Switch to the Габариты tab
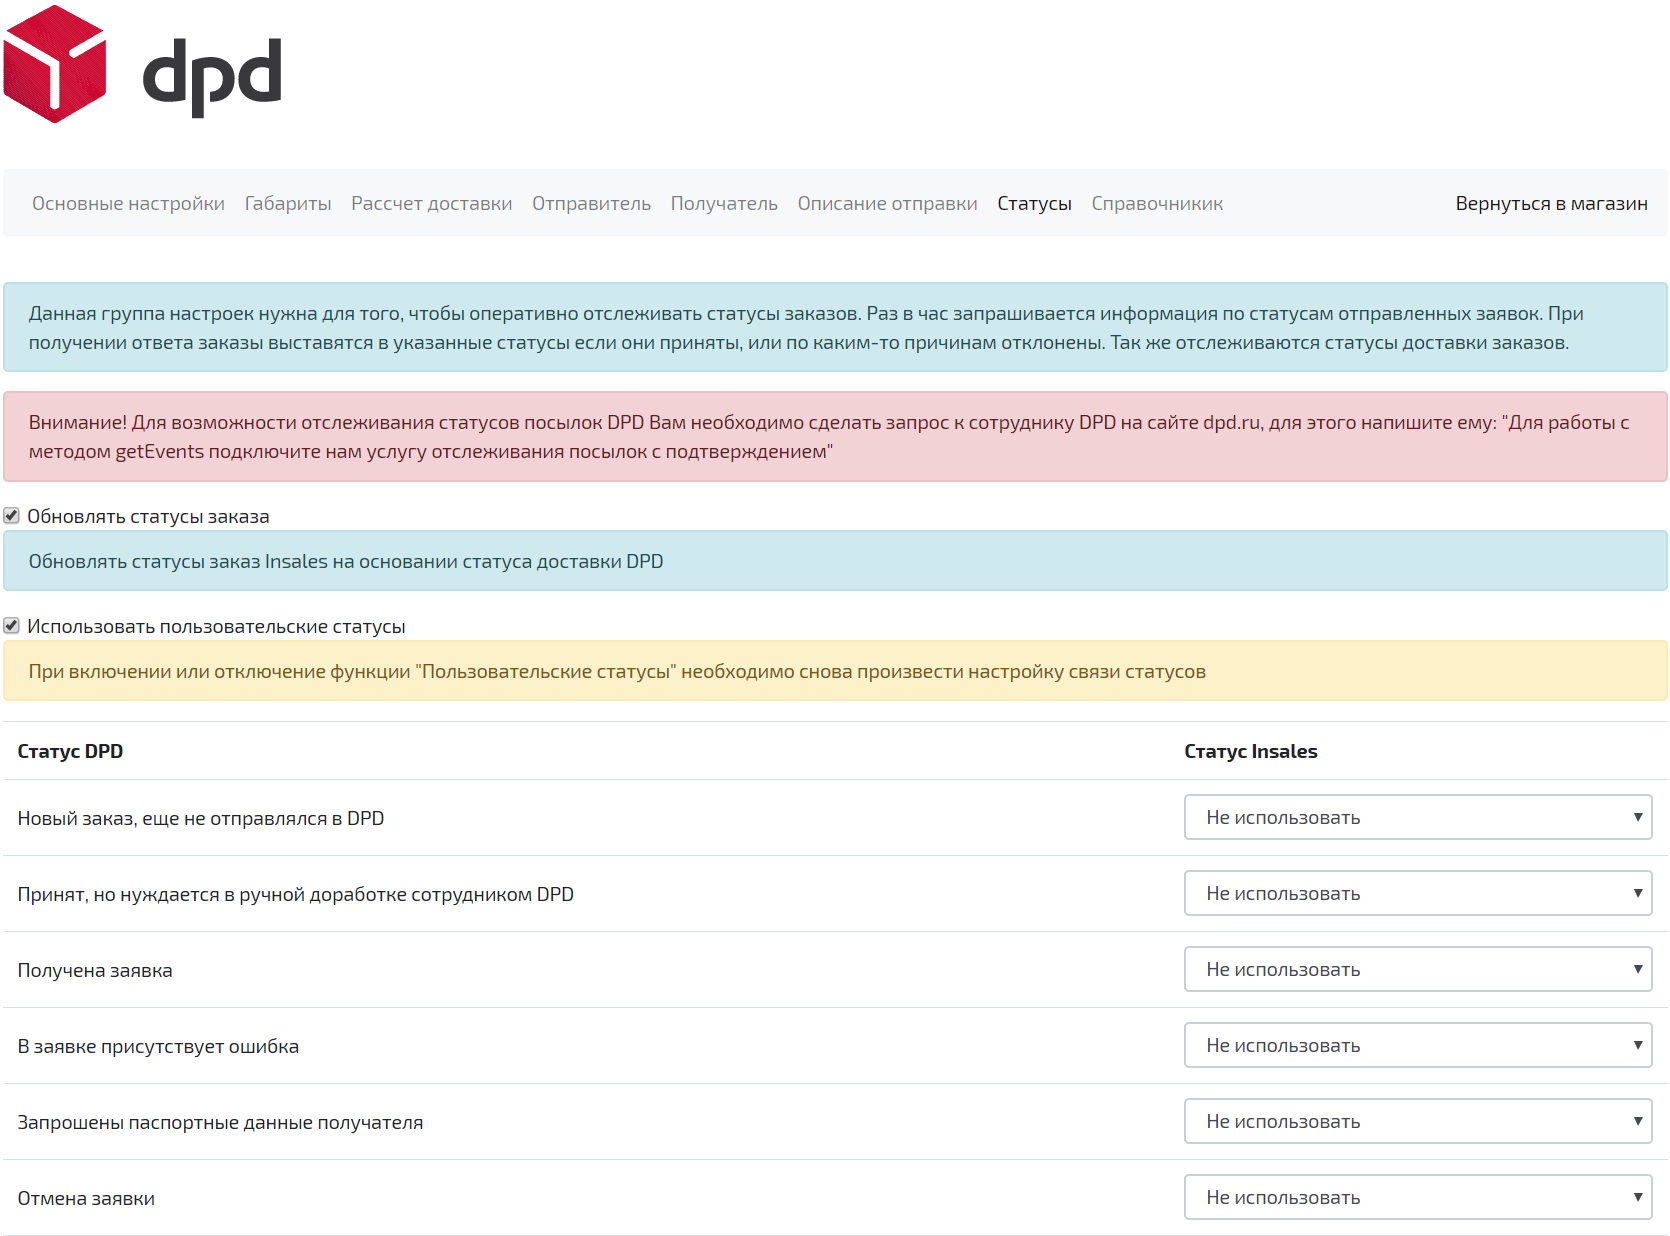The height and width of the screenshot is (1236, 1670). click(x=288, y=203)
